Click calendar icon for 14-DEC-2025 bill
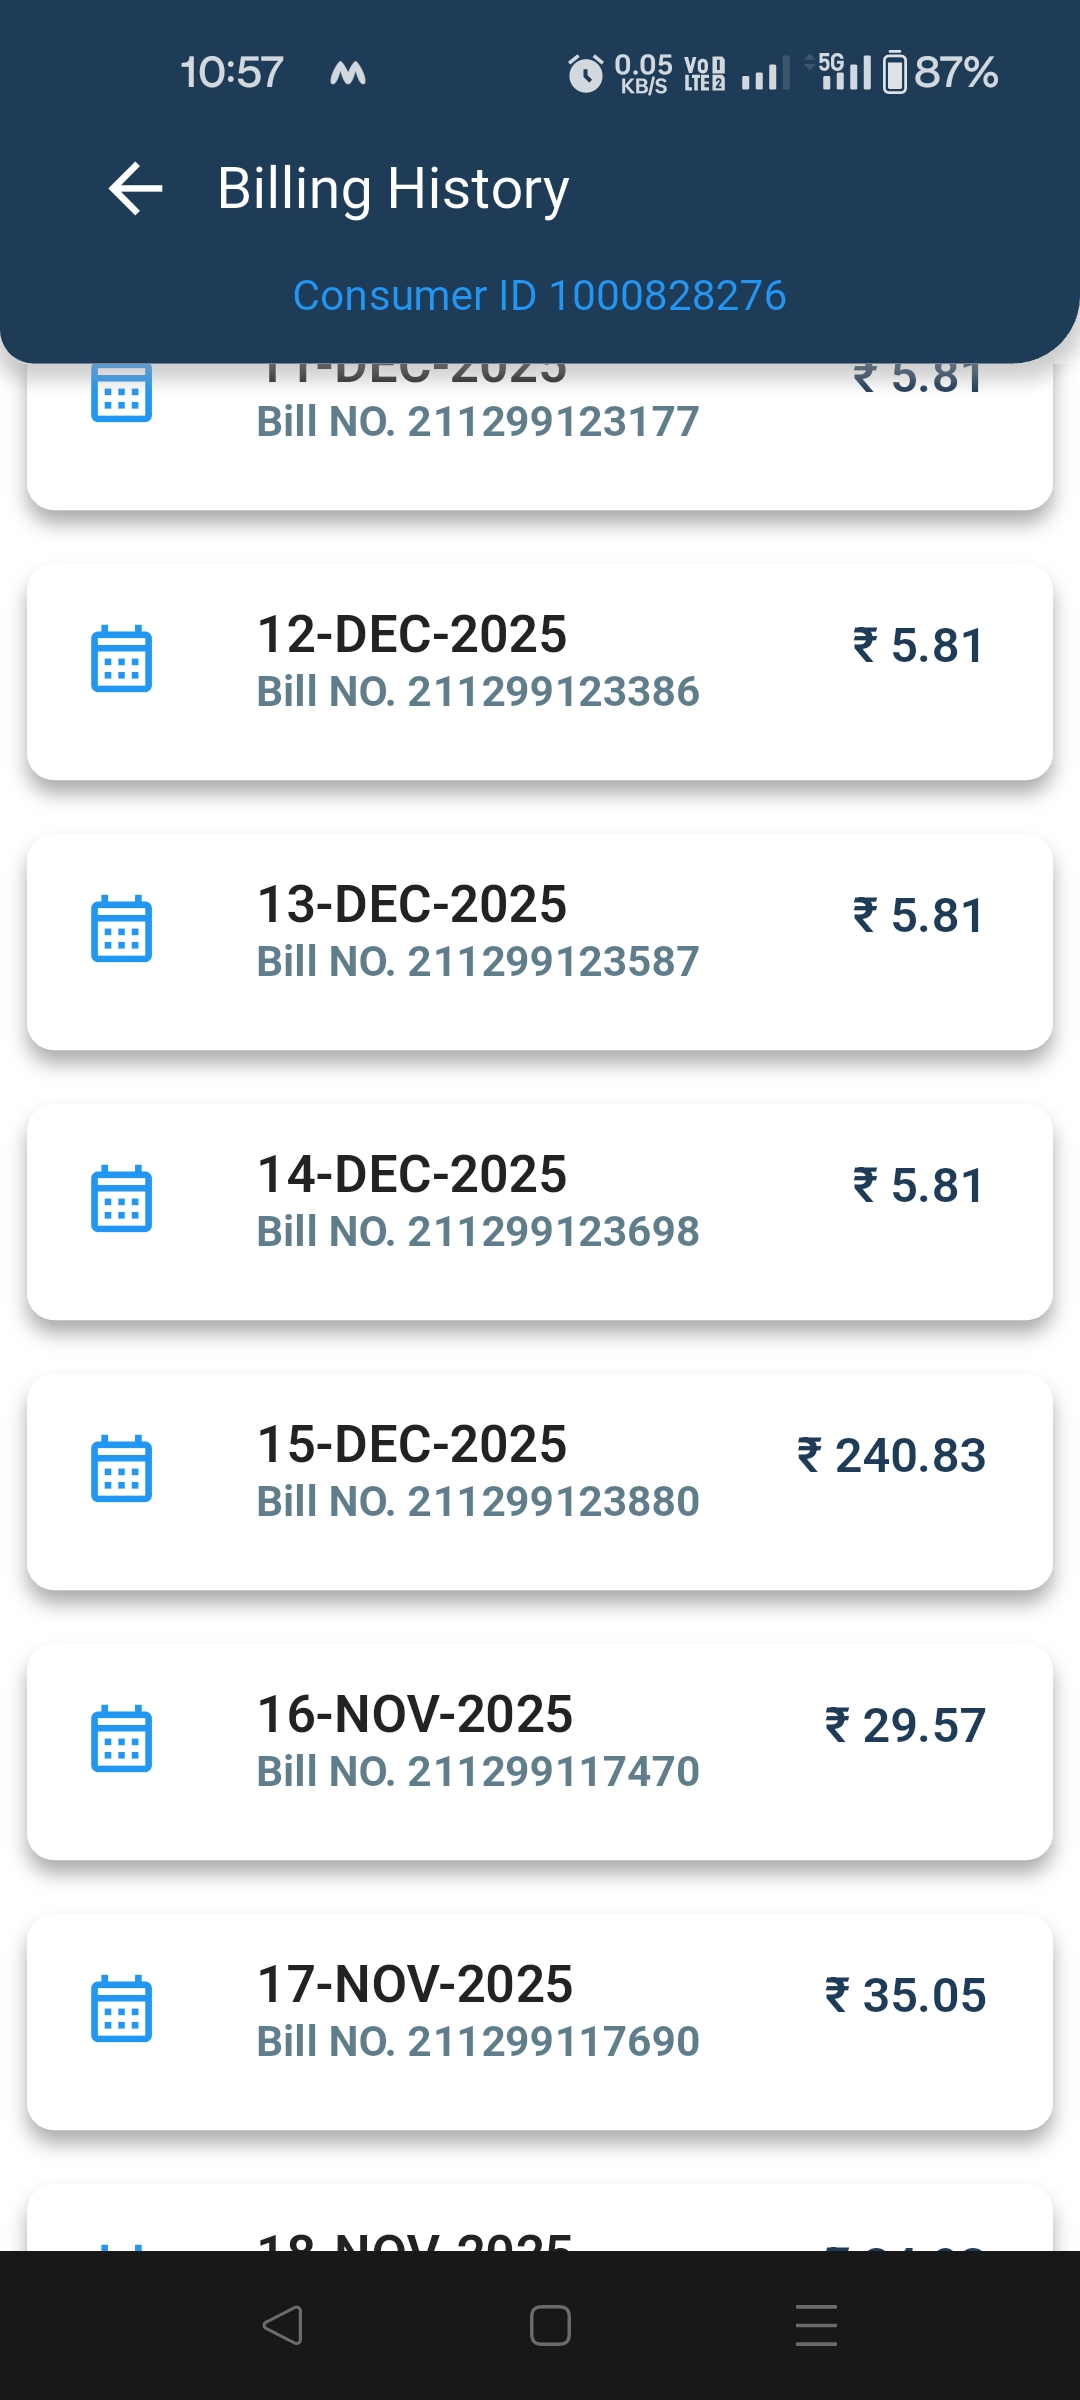Screen dimensions: 1080x2400 [x=121, y=1200]
